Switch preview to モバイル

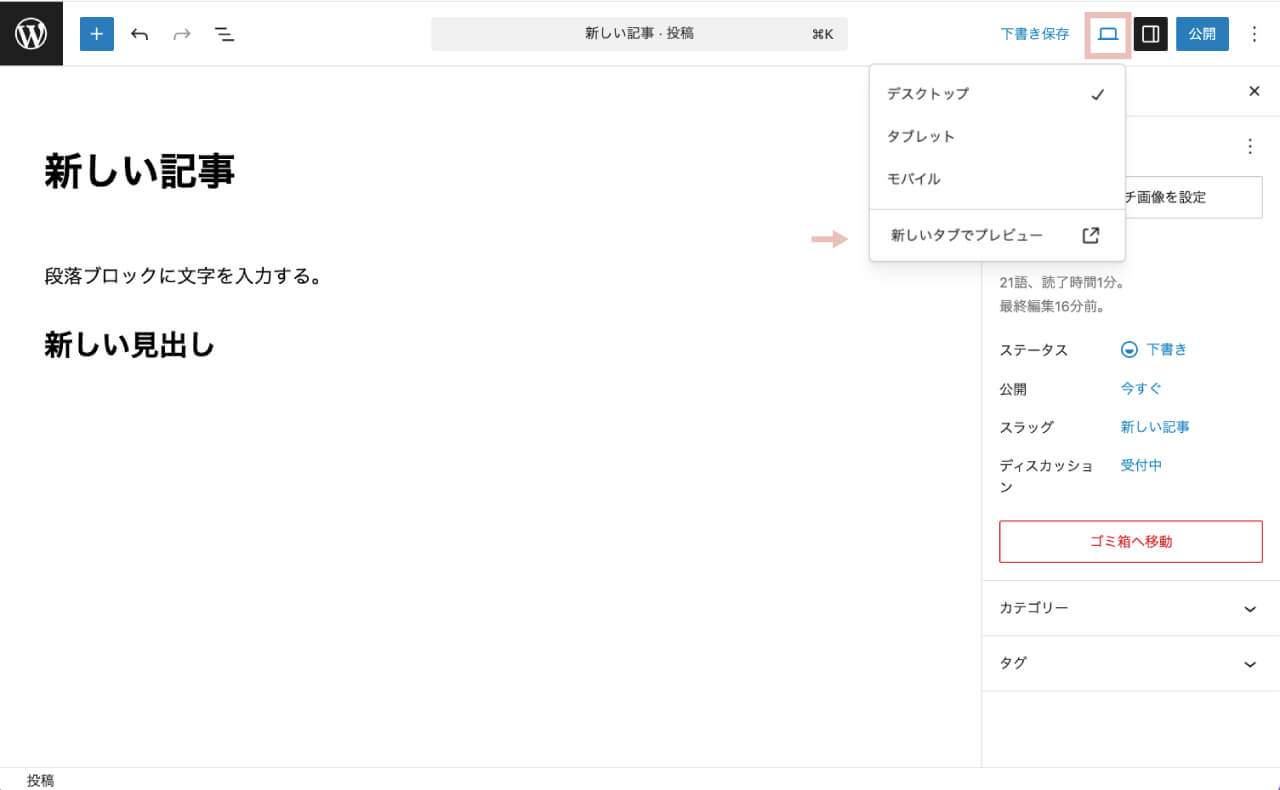(912, 178)
